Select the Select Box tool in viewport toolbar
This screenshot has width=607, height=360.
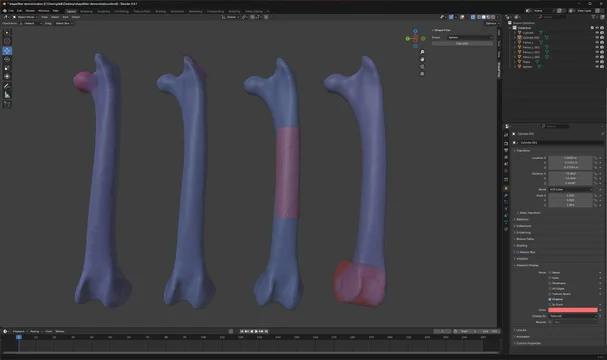[x=7, y=33]
